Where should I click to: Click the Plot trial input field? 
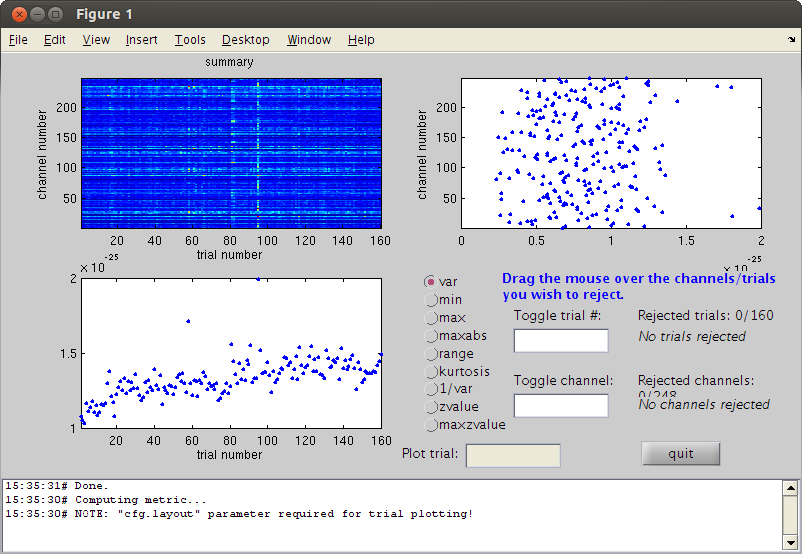[x=513, y=455]
